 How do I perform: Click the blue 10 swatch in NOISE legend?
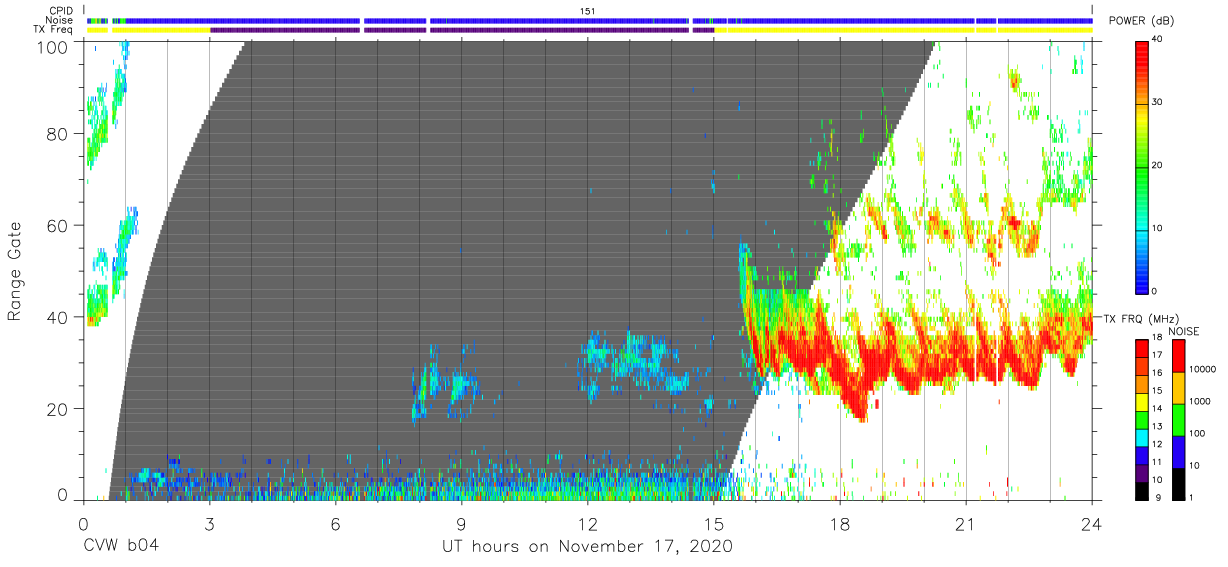pyautogui.click(x=1179, y=451)
